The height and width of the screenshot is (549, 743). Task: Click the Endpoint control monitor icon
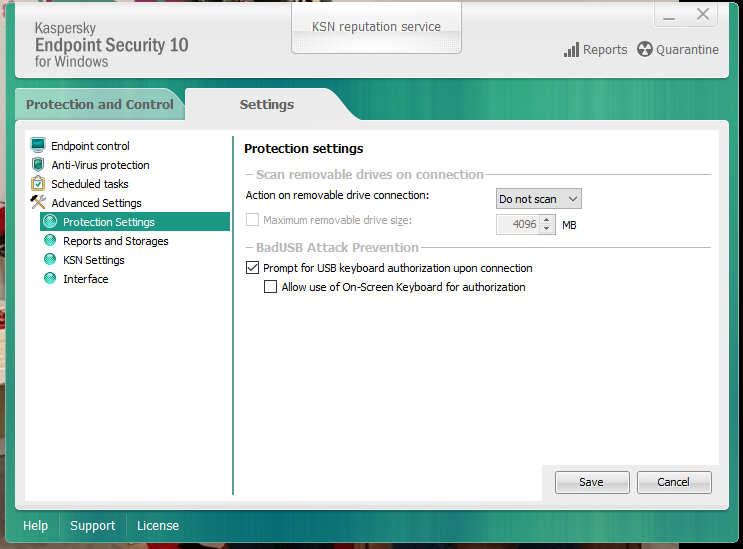coord(38,145)
